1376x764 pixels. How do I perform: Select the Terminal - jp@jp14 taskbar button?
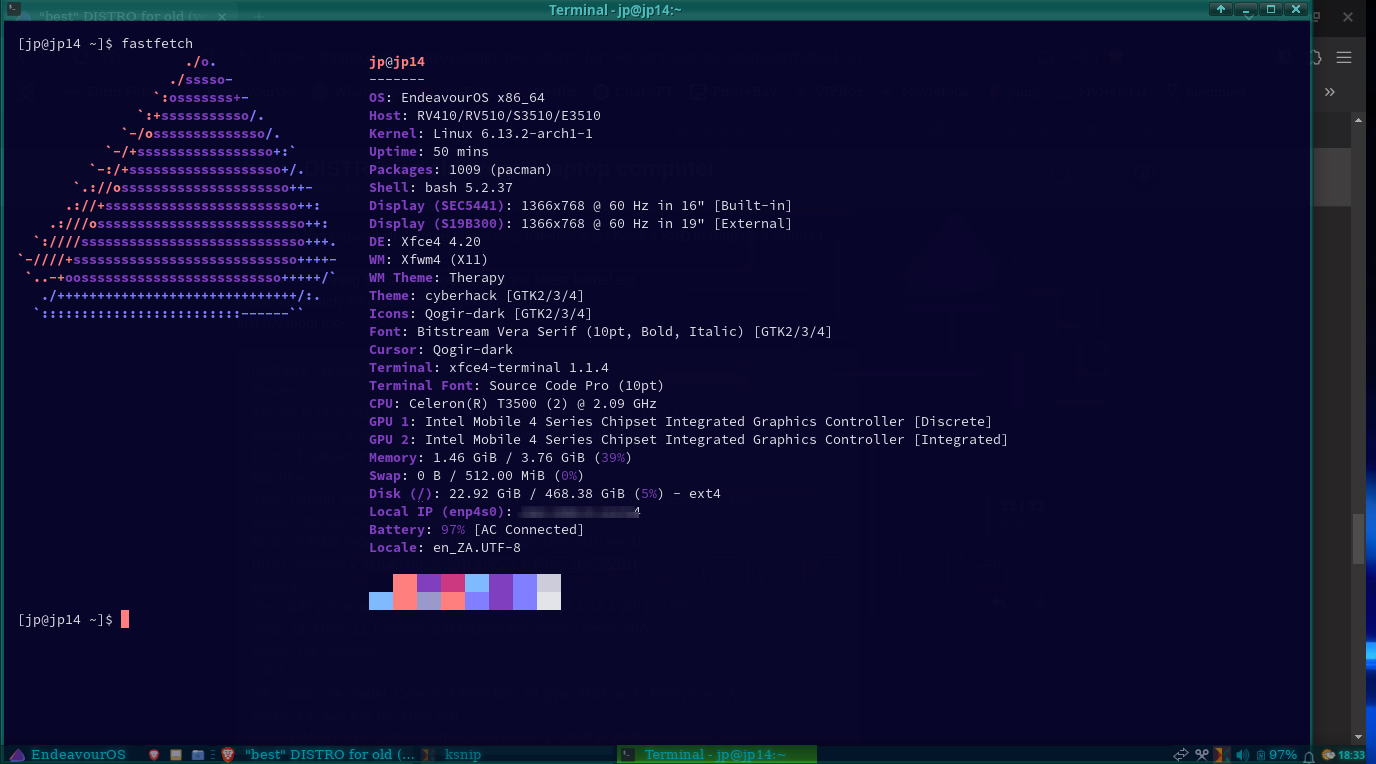716,755
